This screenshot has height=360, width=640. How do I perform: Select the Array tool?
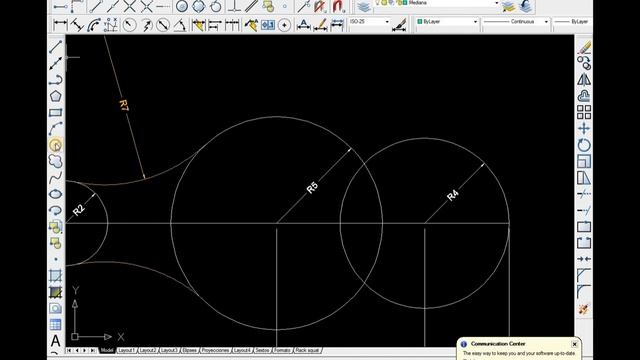[584, 112]
